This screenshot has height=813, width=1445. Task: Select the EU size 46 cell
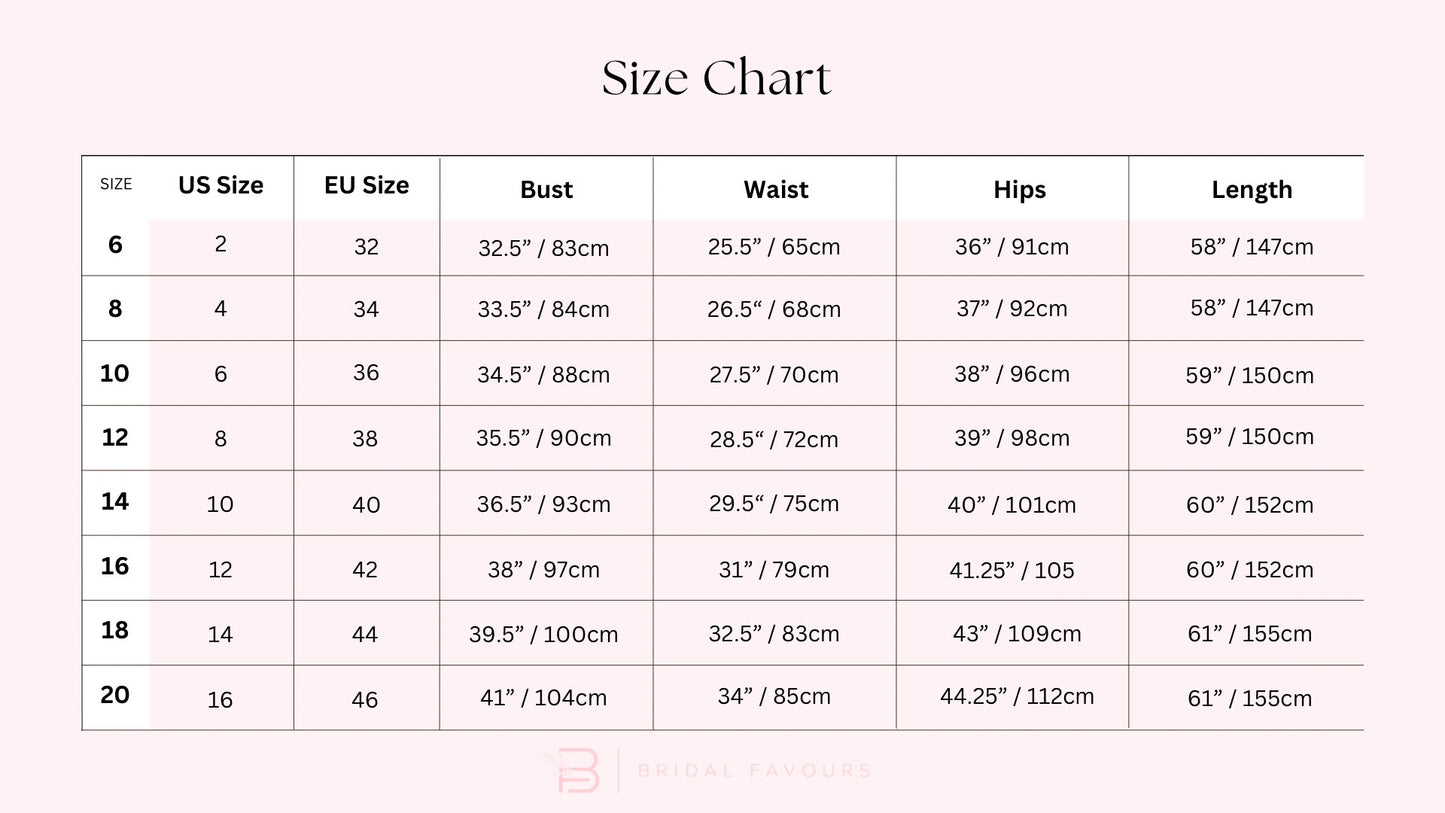click(x=365, y=699)
